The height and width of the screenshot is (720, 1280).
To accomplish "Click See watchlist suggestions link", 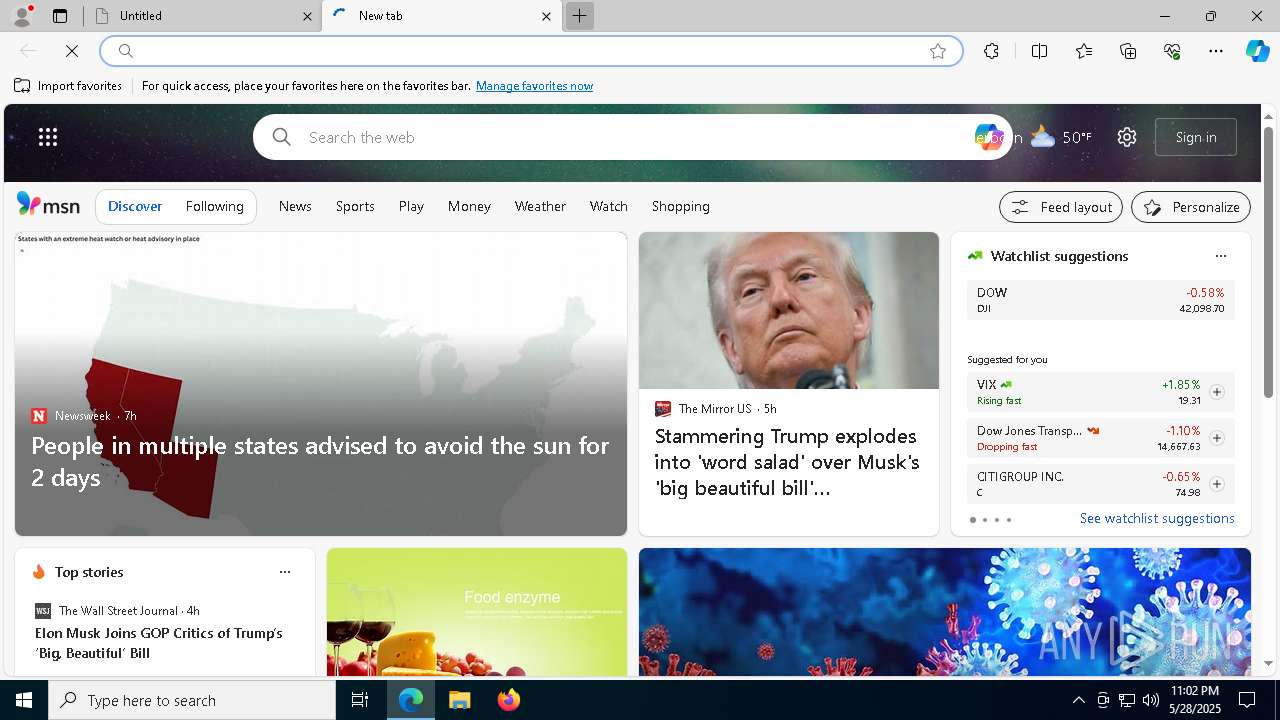I will [1157, 518].
